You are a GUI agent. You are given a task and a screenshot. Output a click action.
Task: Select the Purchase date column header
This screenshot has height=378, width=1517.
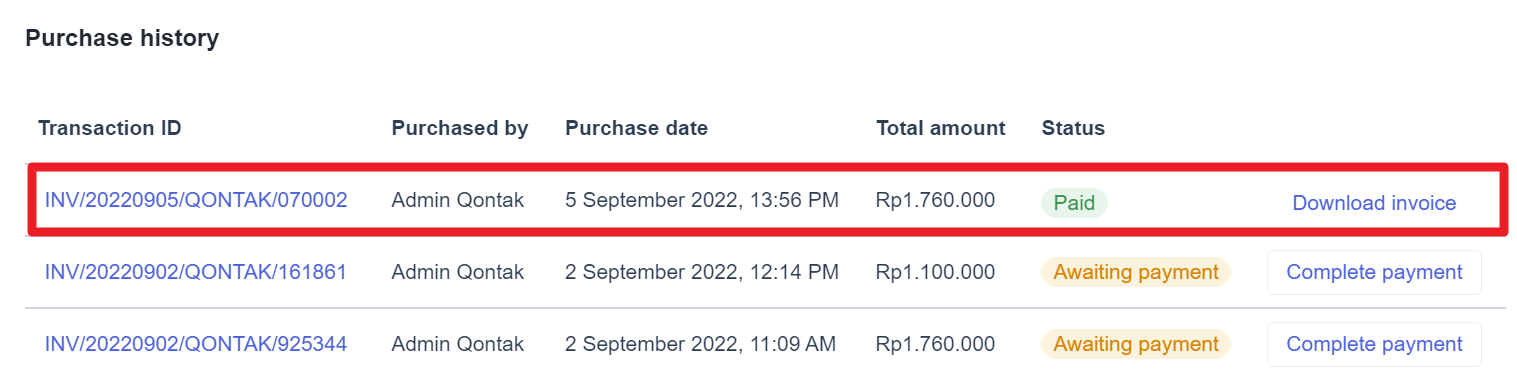point(636,128)
